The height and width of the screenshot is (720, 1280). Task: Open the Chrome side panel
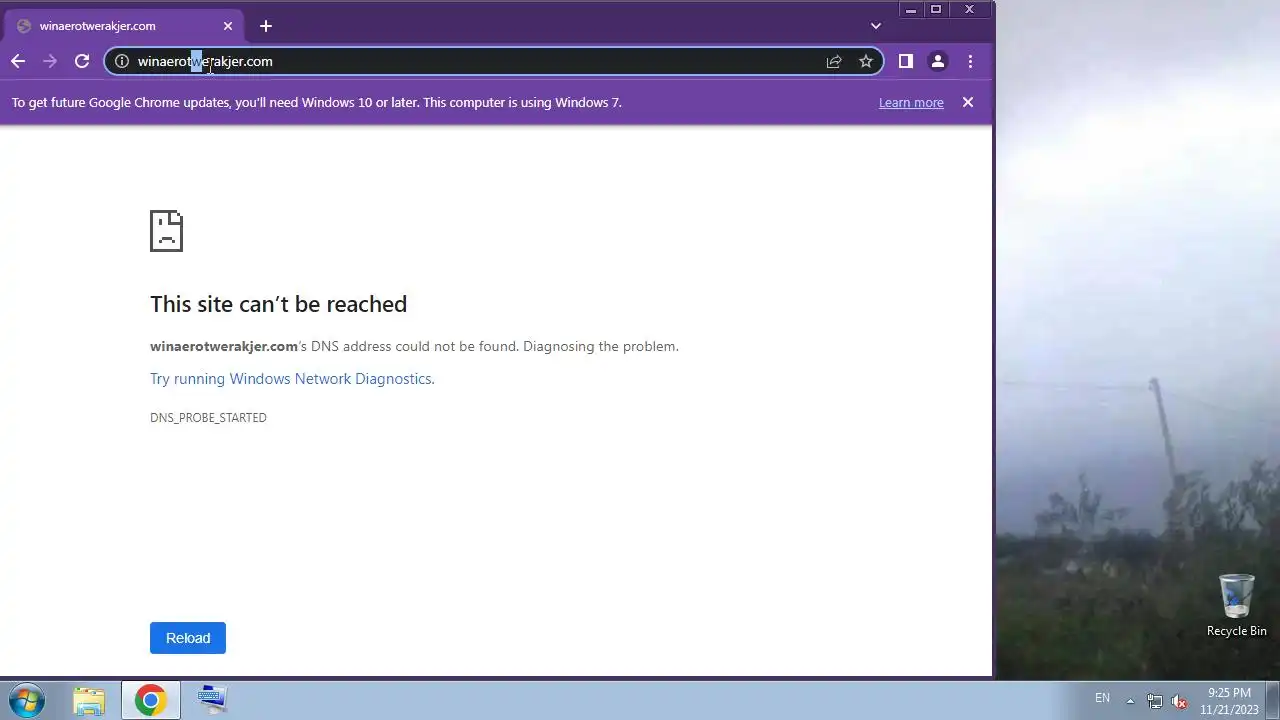(x=906, y=61)
